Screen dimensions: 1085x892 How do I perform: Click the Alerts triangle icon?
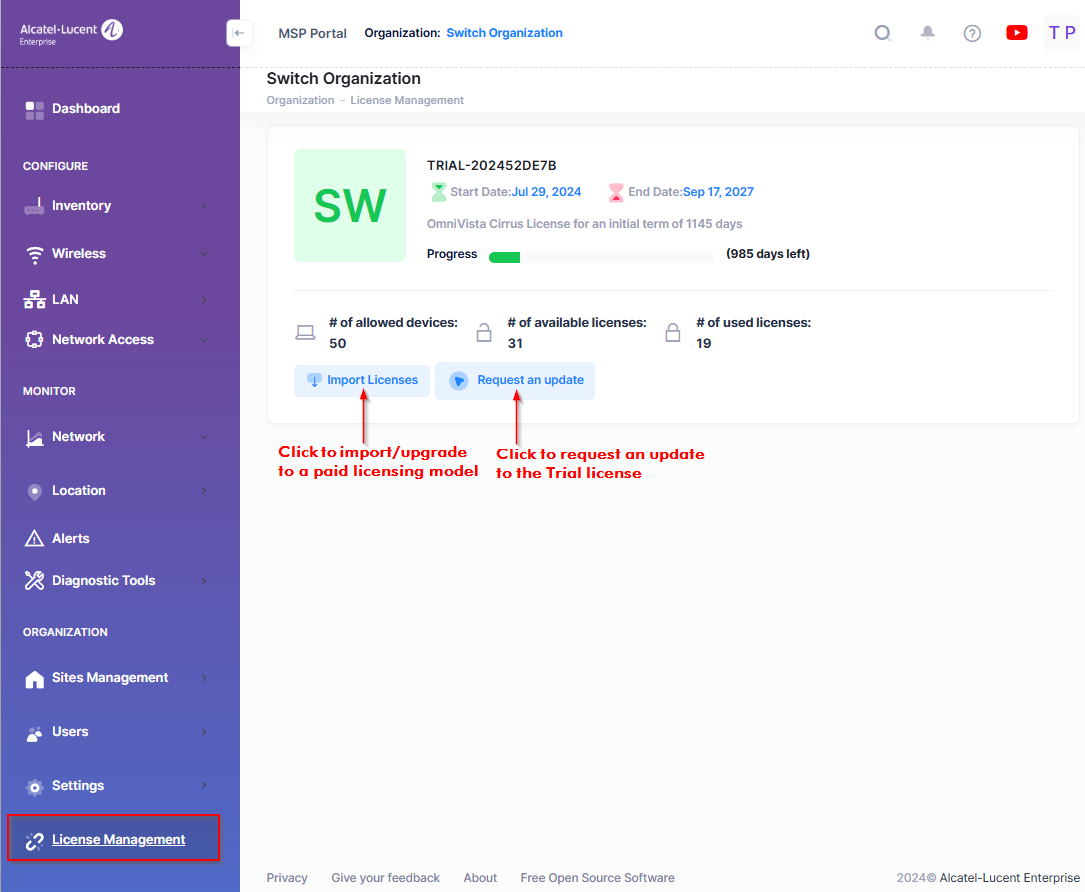[x=34, y=539]
